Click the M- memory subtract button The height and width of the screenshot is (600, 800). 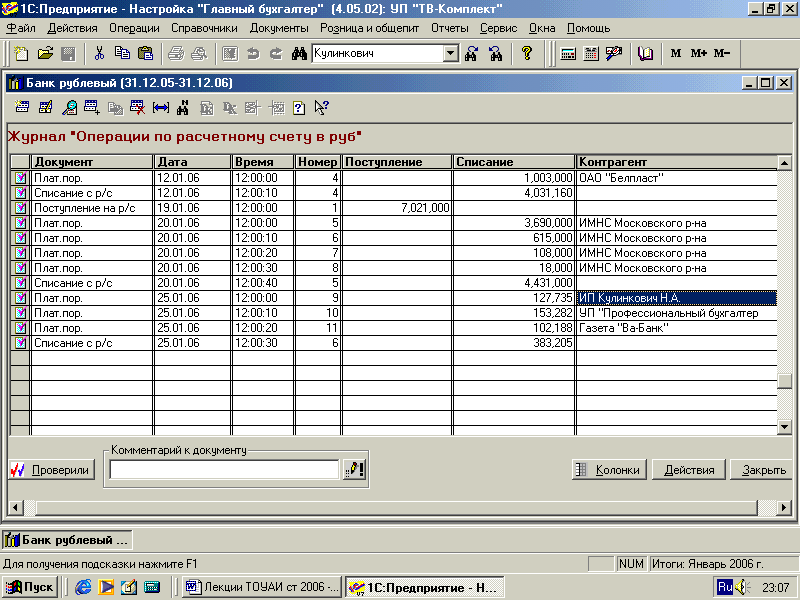[x=722, y=53]
